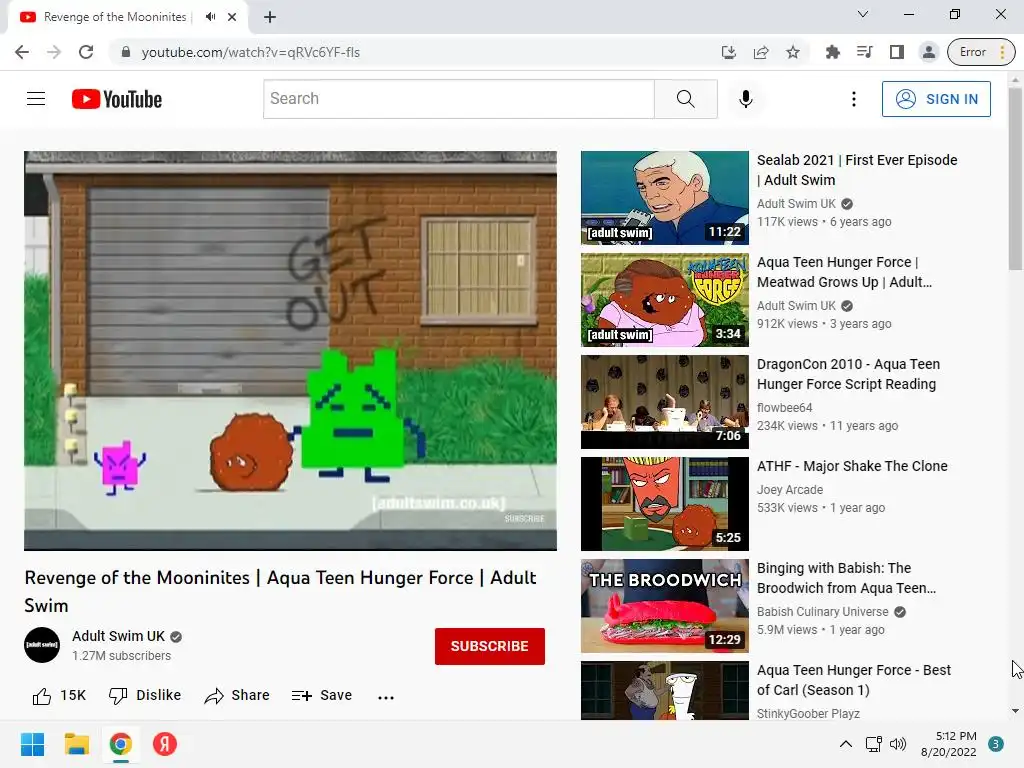Open Adult Swim UK channel name link
The height and width of the screenshot is (768, 1024).
(118, 636)
